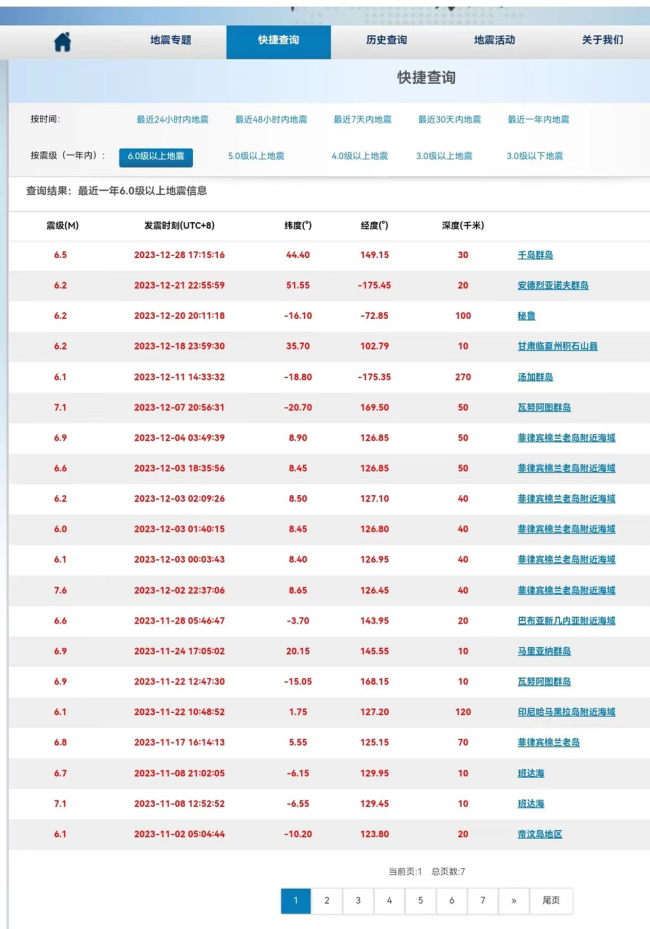Choose the 3.0级以下地震 filter
This screenshot has height=929, width=650.
point(534,157)
